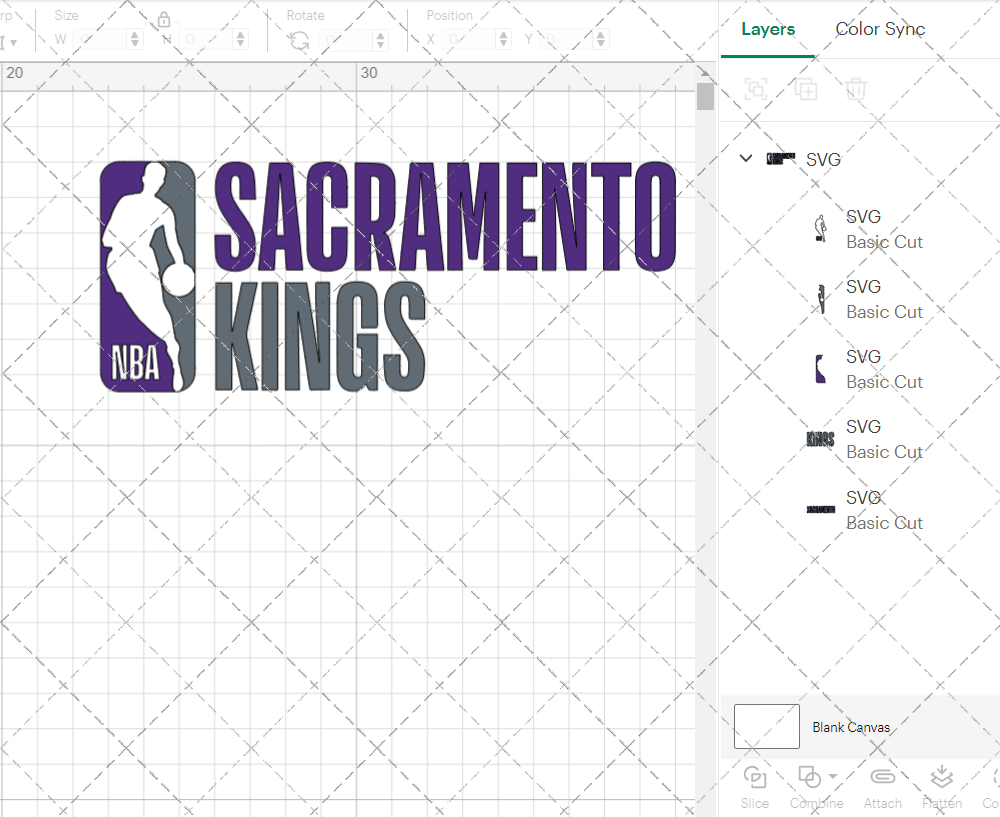This screenshot has height=817, width=1000.
Task: Click the Height stepper arrows
Action: pyautogui.click(x=240, y=40)
